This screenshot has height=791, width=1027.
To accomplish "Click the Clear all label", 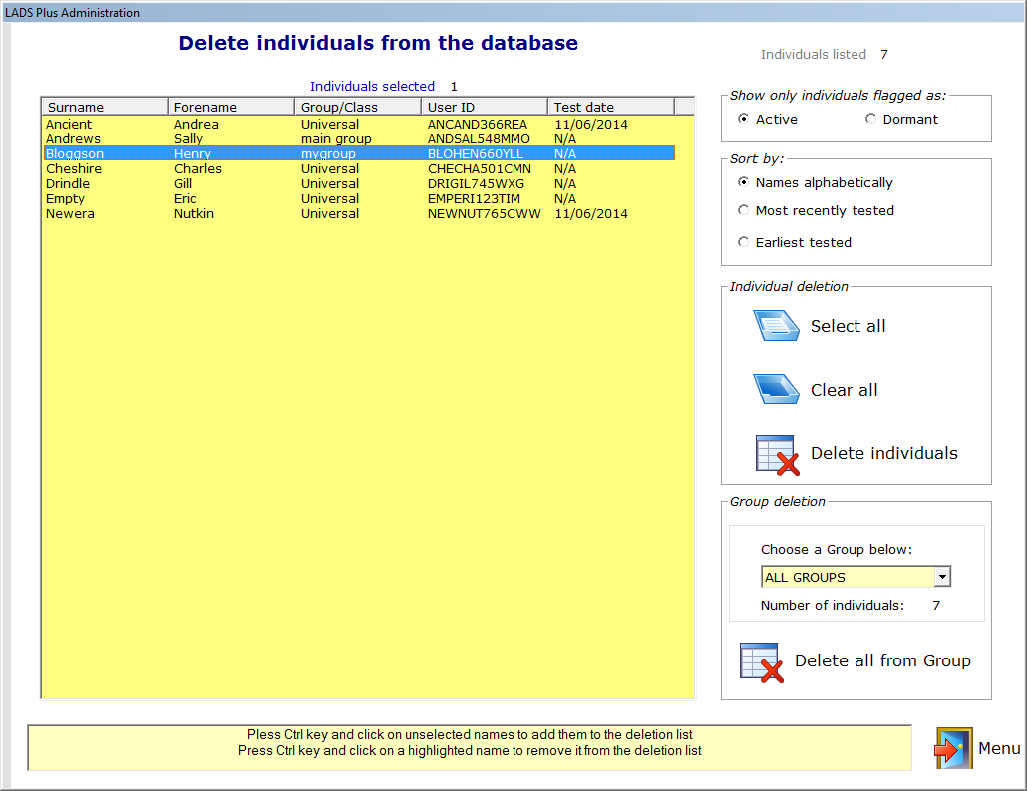I will point(844,390).
